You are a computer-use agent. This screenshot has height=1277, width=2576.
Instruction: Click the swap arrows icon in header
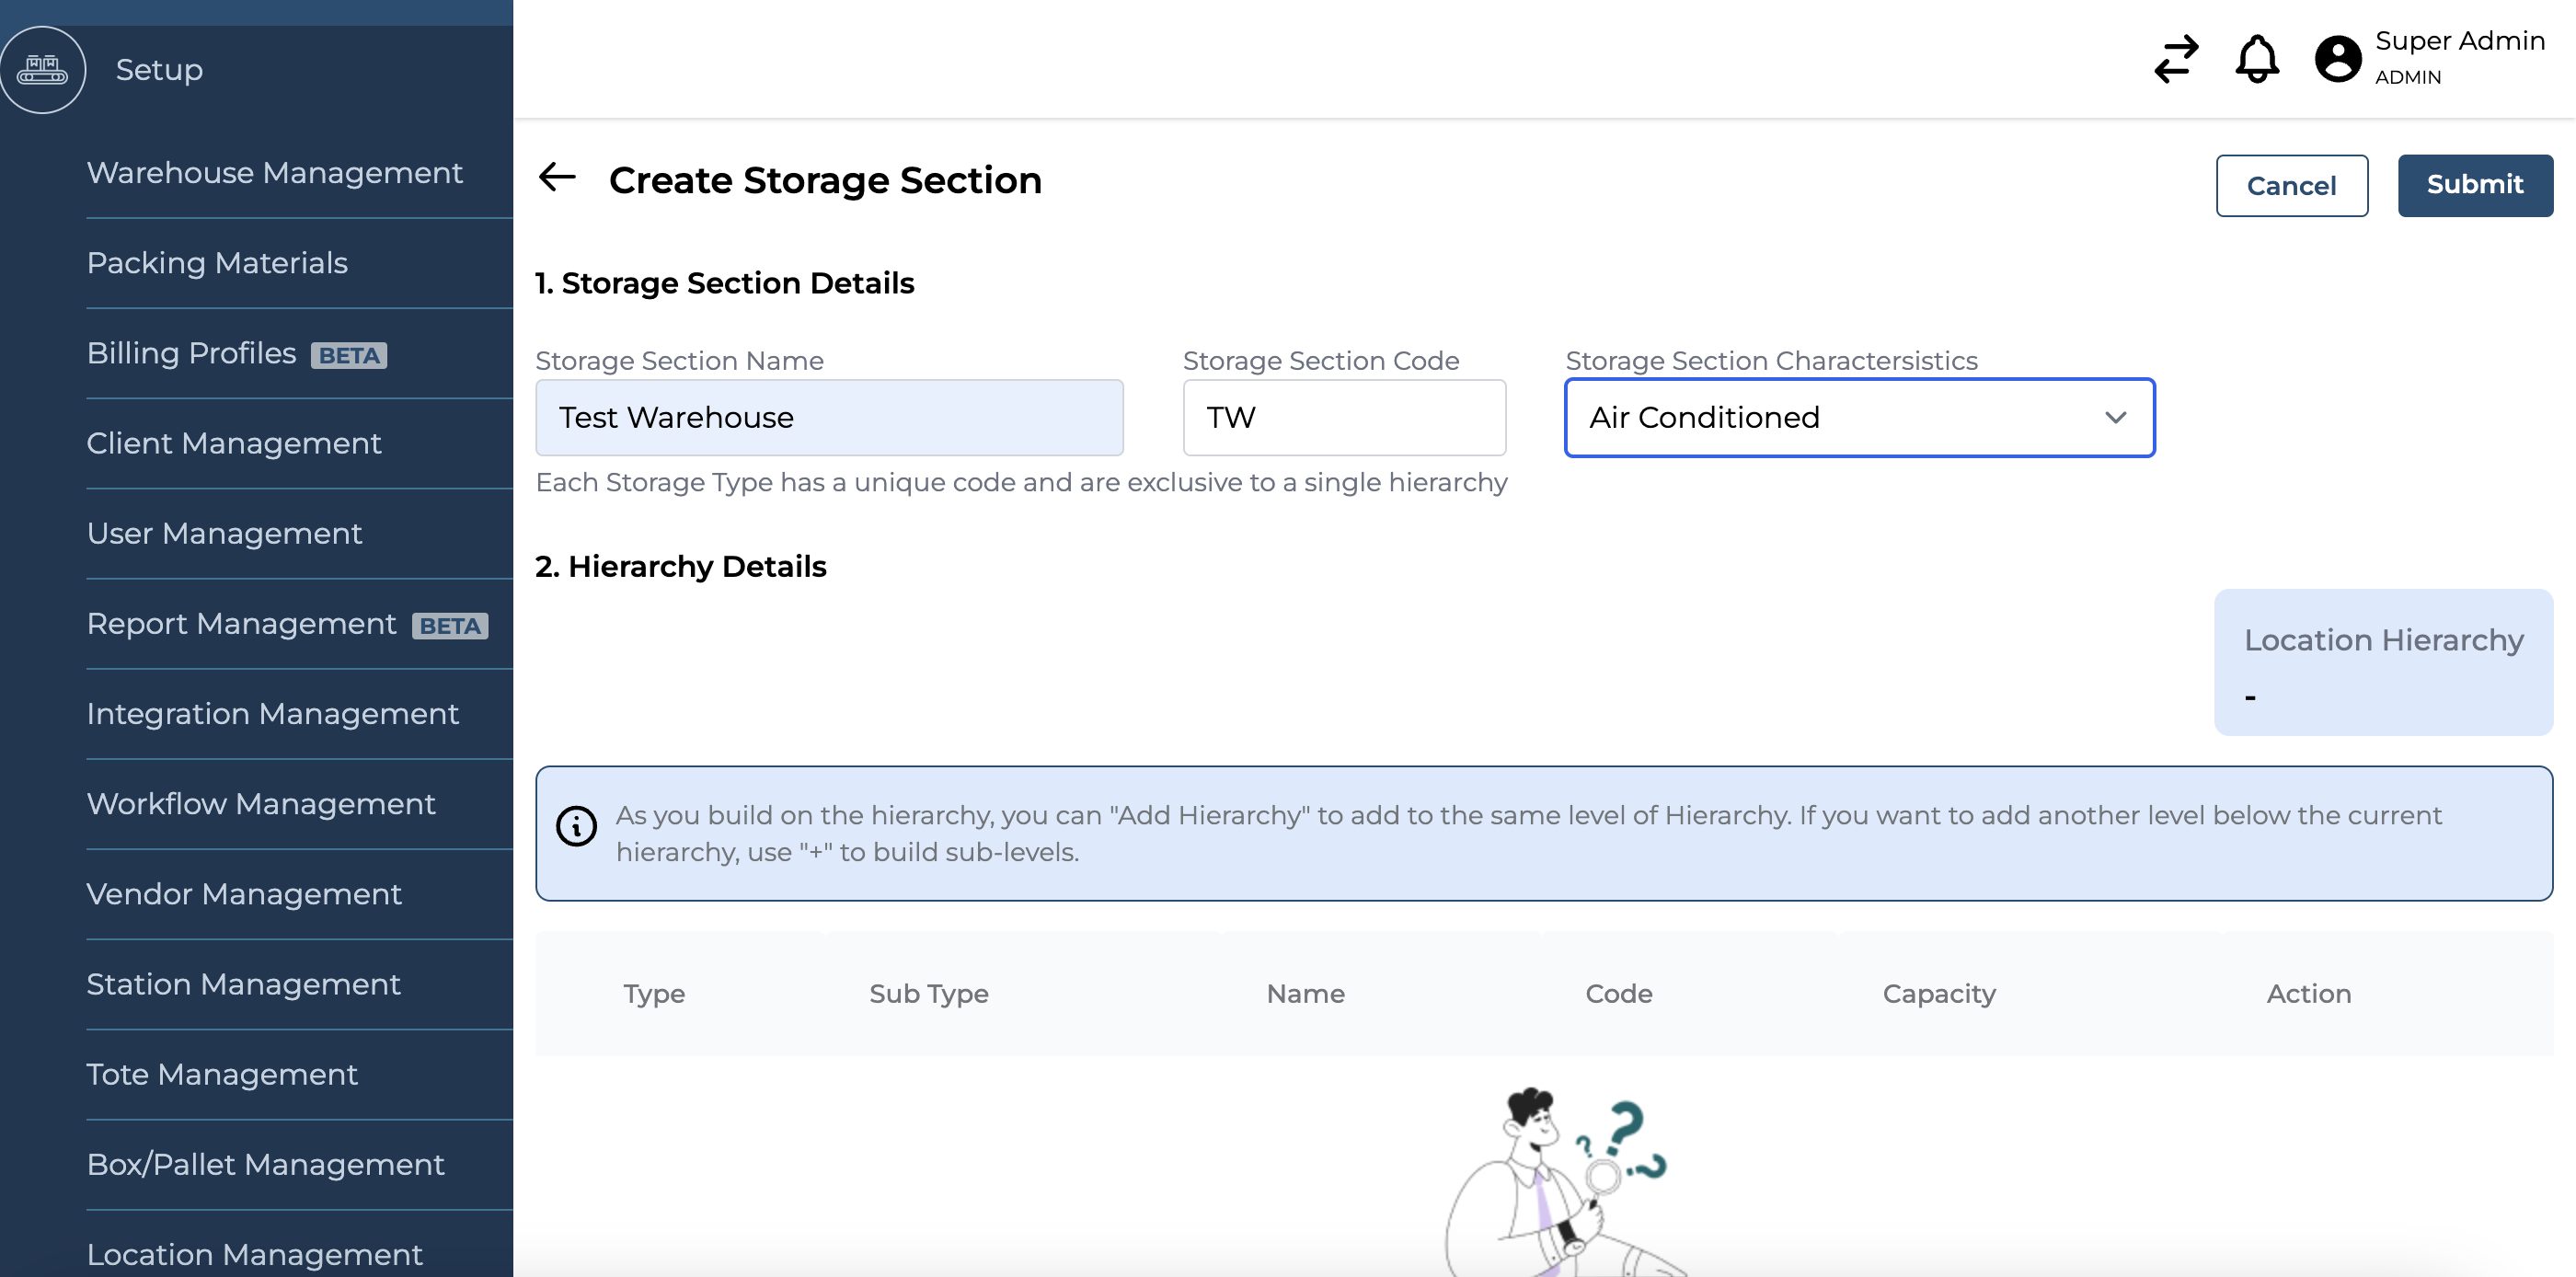coord(2176,59)
